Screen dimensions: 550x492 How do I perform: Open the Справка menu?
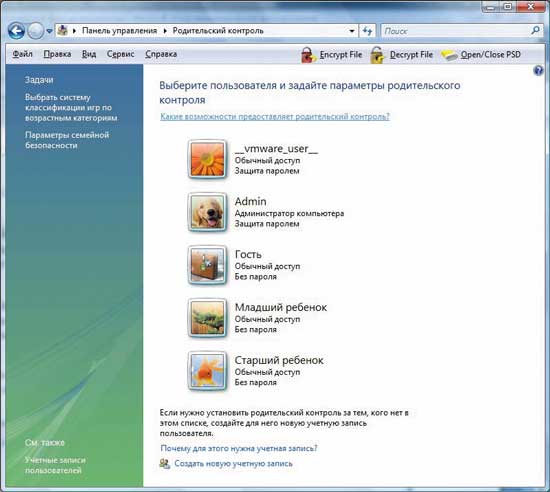[161, 54]
